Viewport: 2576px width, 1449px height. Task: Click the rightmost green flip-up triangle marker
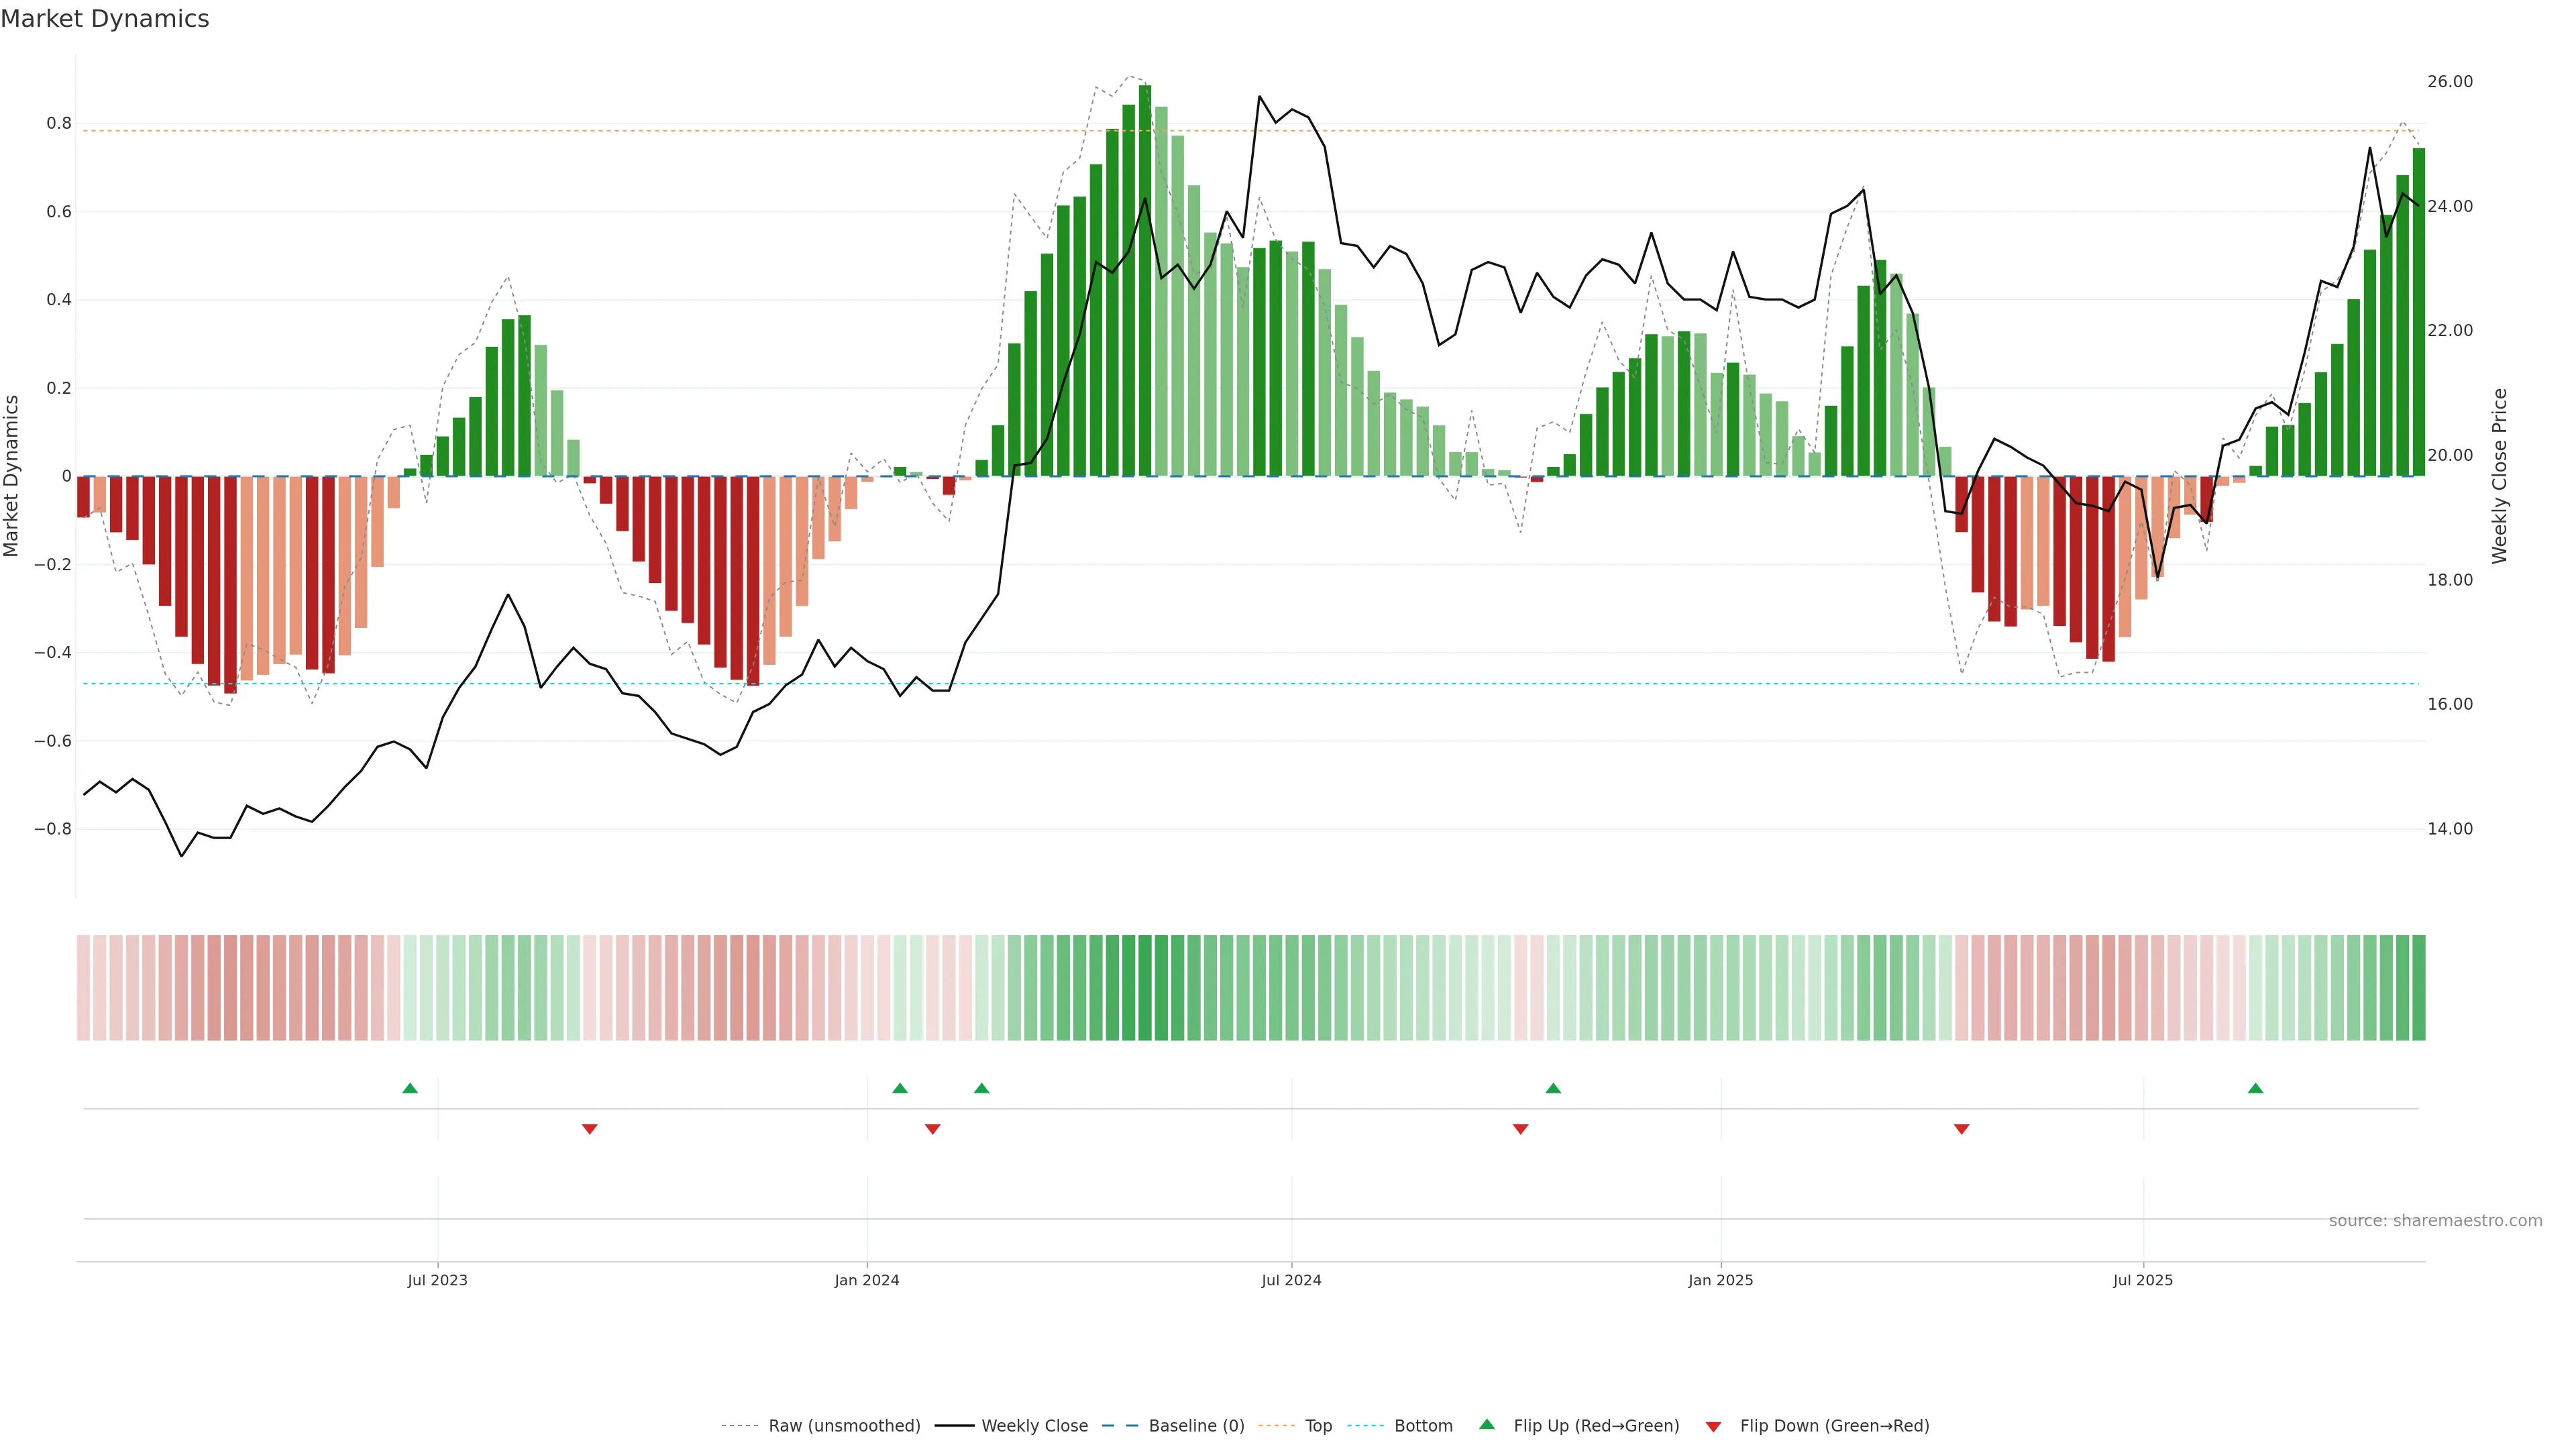pyautogui.click(x=2255, y=1088)
